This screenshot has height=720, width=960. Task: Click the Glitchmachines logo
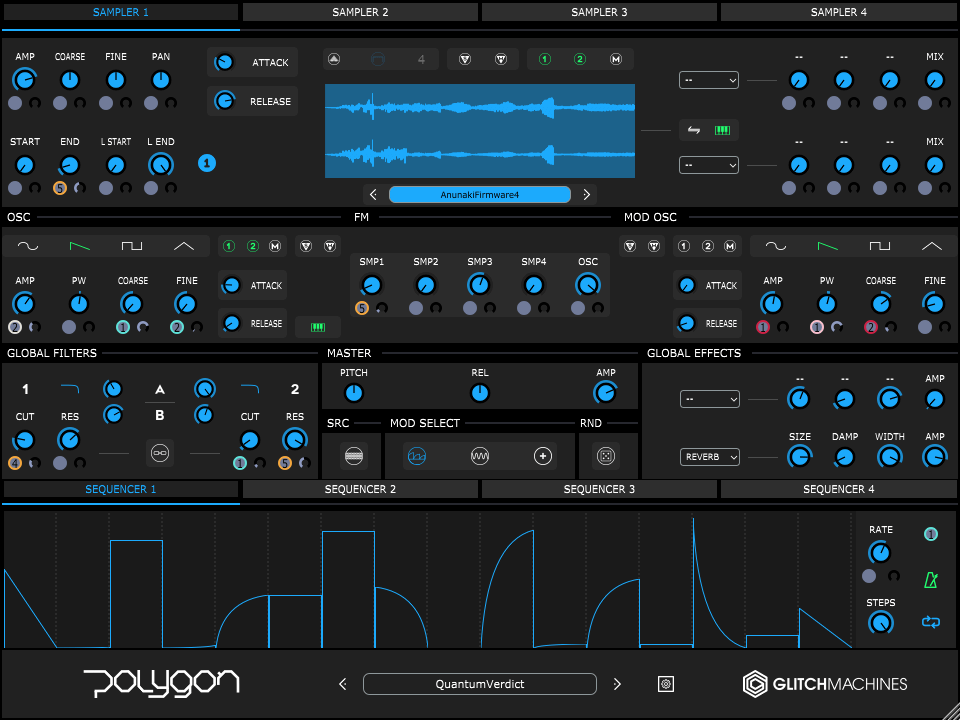point(825,684)
